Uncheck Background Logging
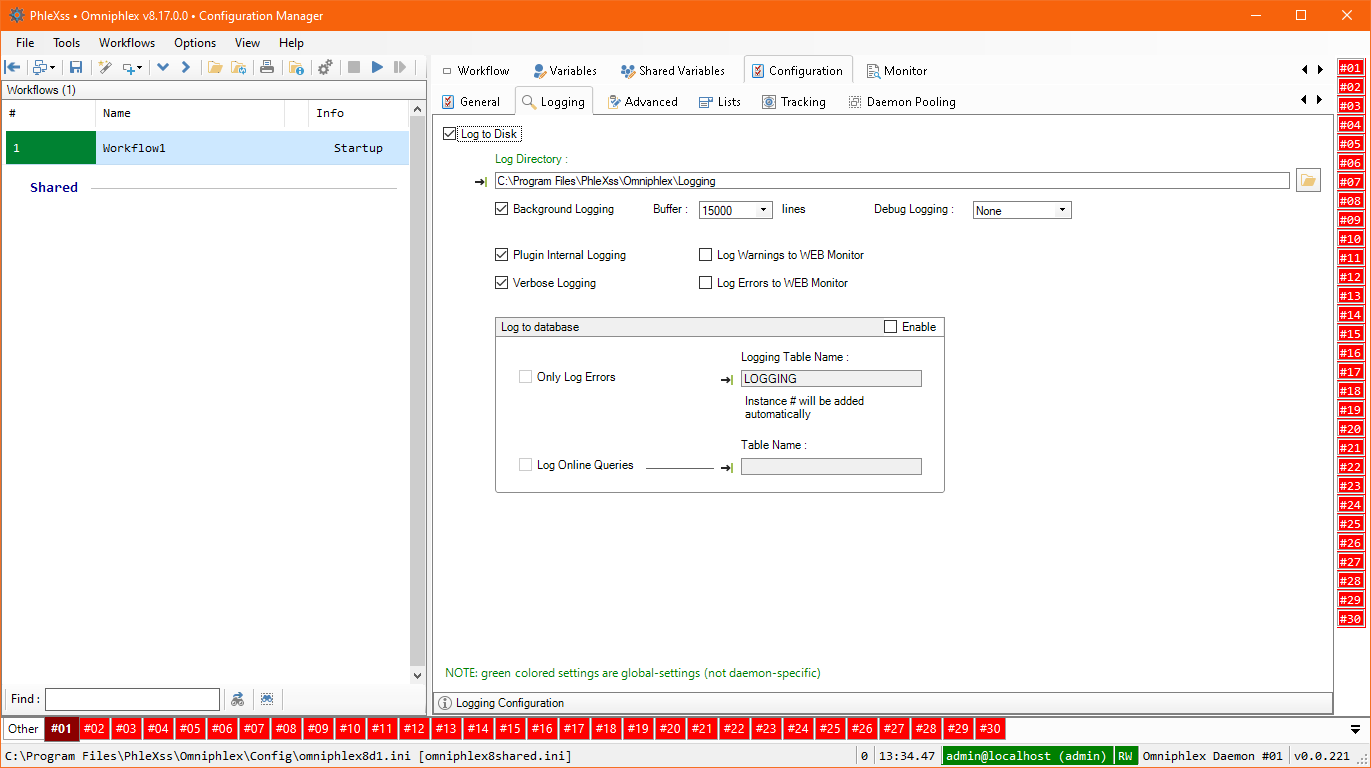 502,209
